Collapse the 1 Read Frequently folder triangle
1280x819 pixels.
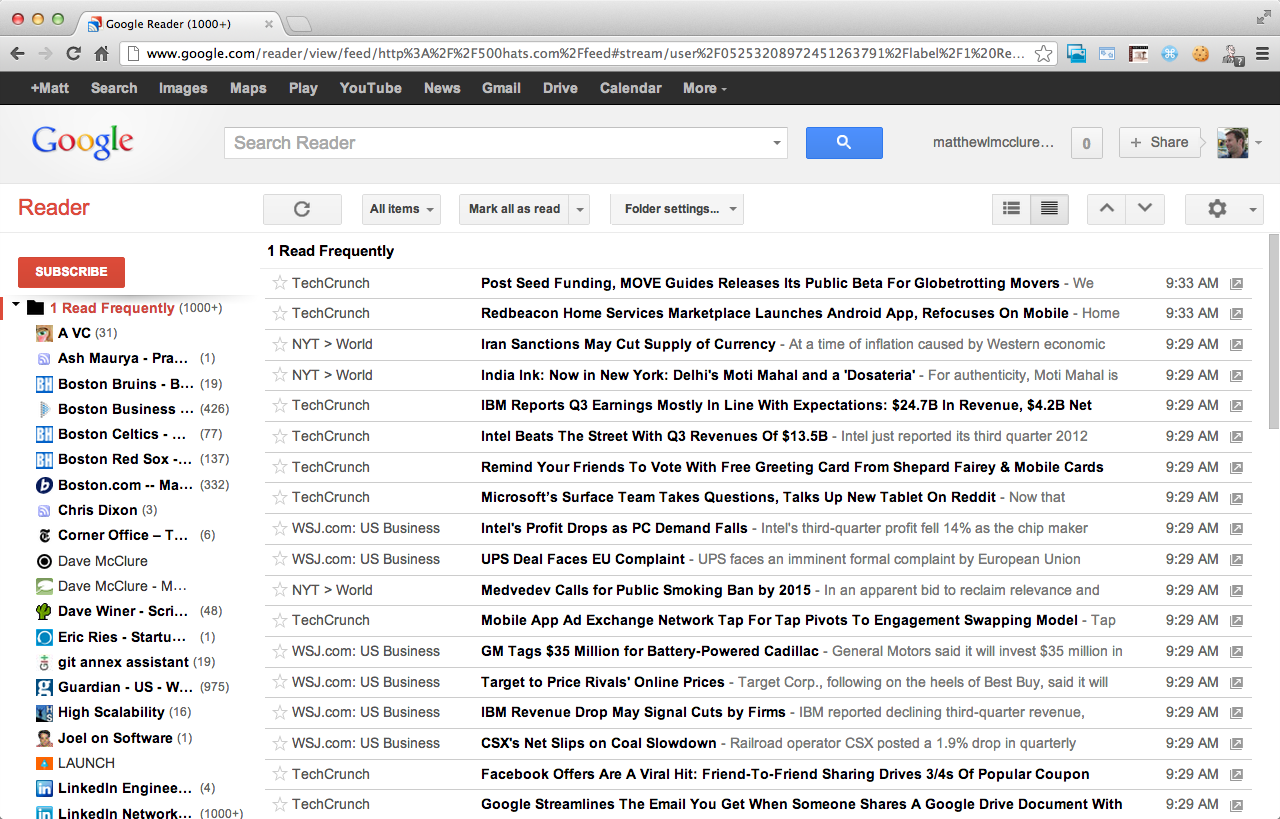click(16, 304)
